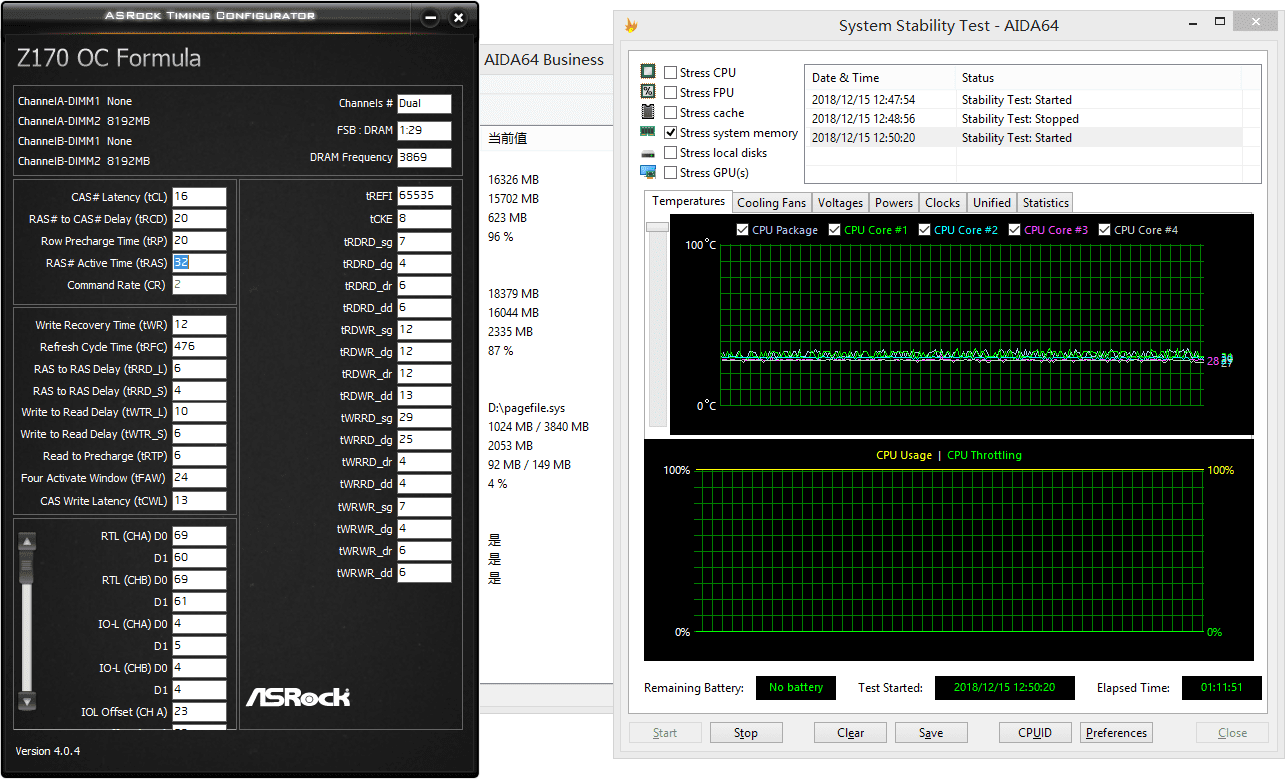The width and height of the screenshot is (1285, 780).
Task: Click the down arrow in ASRock scrollbar
Action: coord(27,701)
